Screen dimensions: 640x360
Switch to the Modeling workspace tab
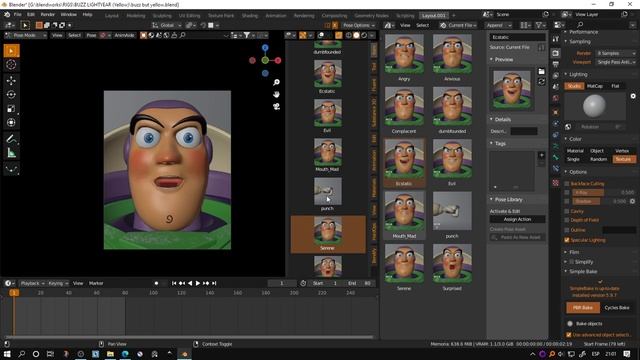[x=136, y=16]
